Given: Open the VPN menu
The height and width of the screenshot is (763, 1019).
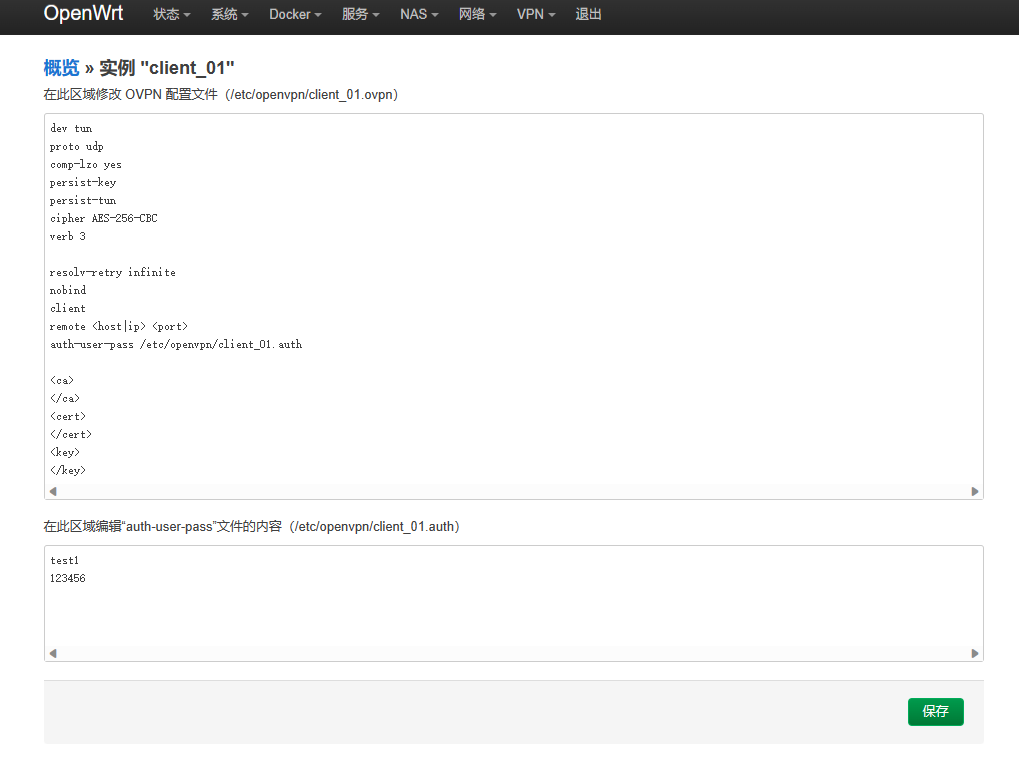Looking at the screenshot, I should coord(535,15).
